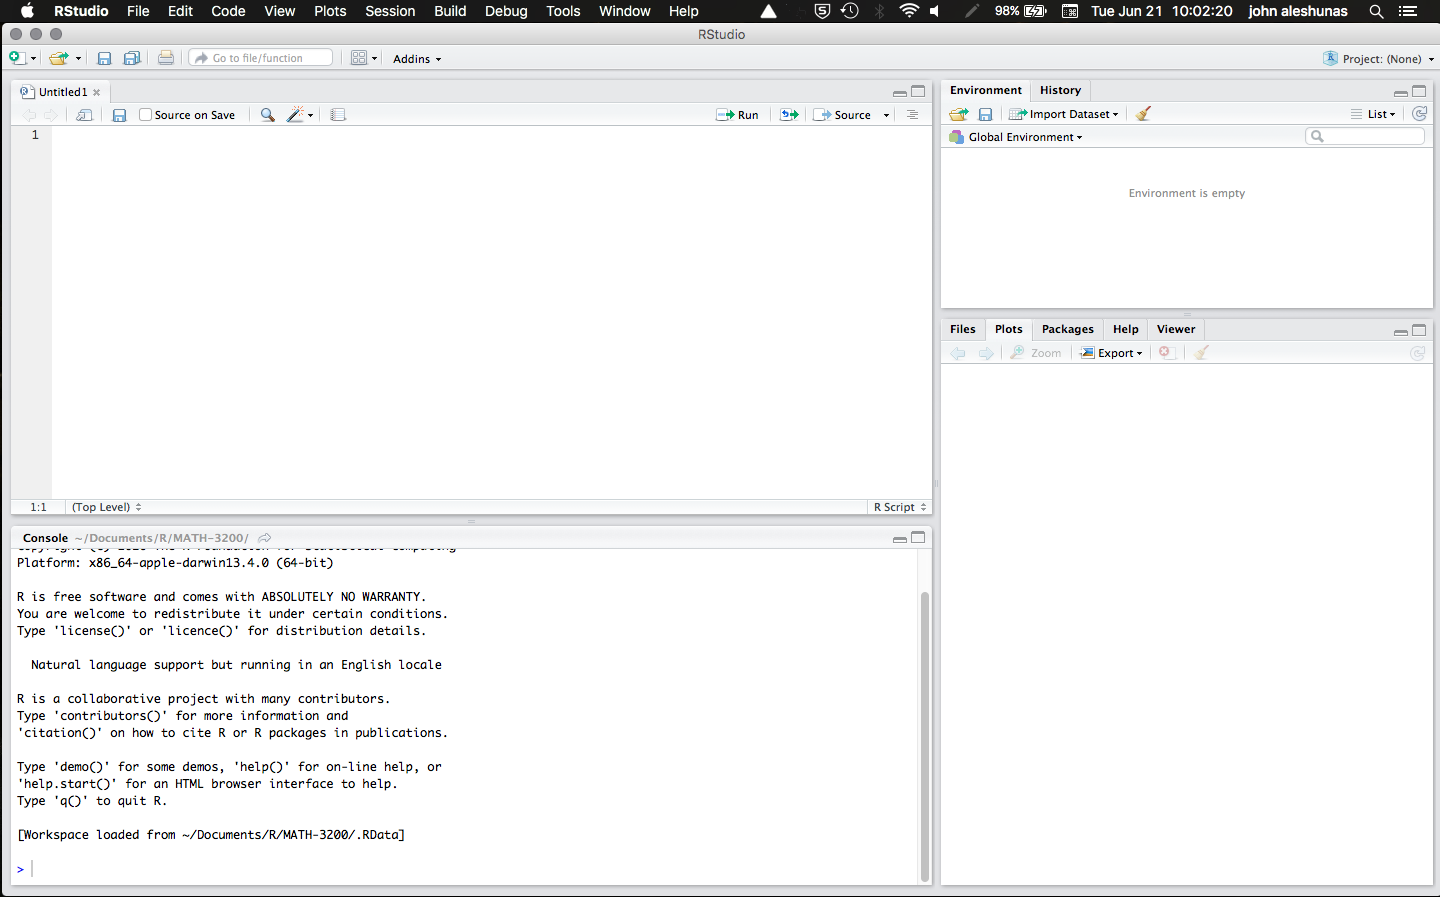The width and height of the screenshot is (1440, 897).
Task: Click the refresh icon in the Environment pane
Action: tap(1420, 113)
